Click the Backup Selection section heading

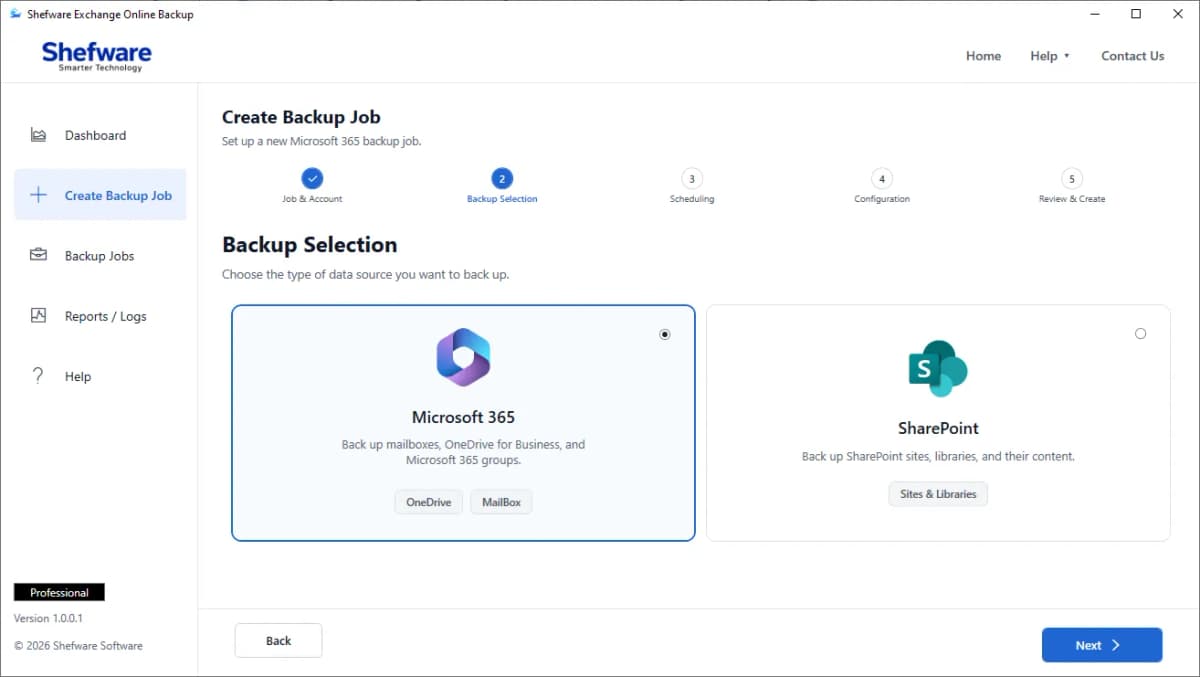click(309, 245)
